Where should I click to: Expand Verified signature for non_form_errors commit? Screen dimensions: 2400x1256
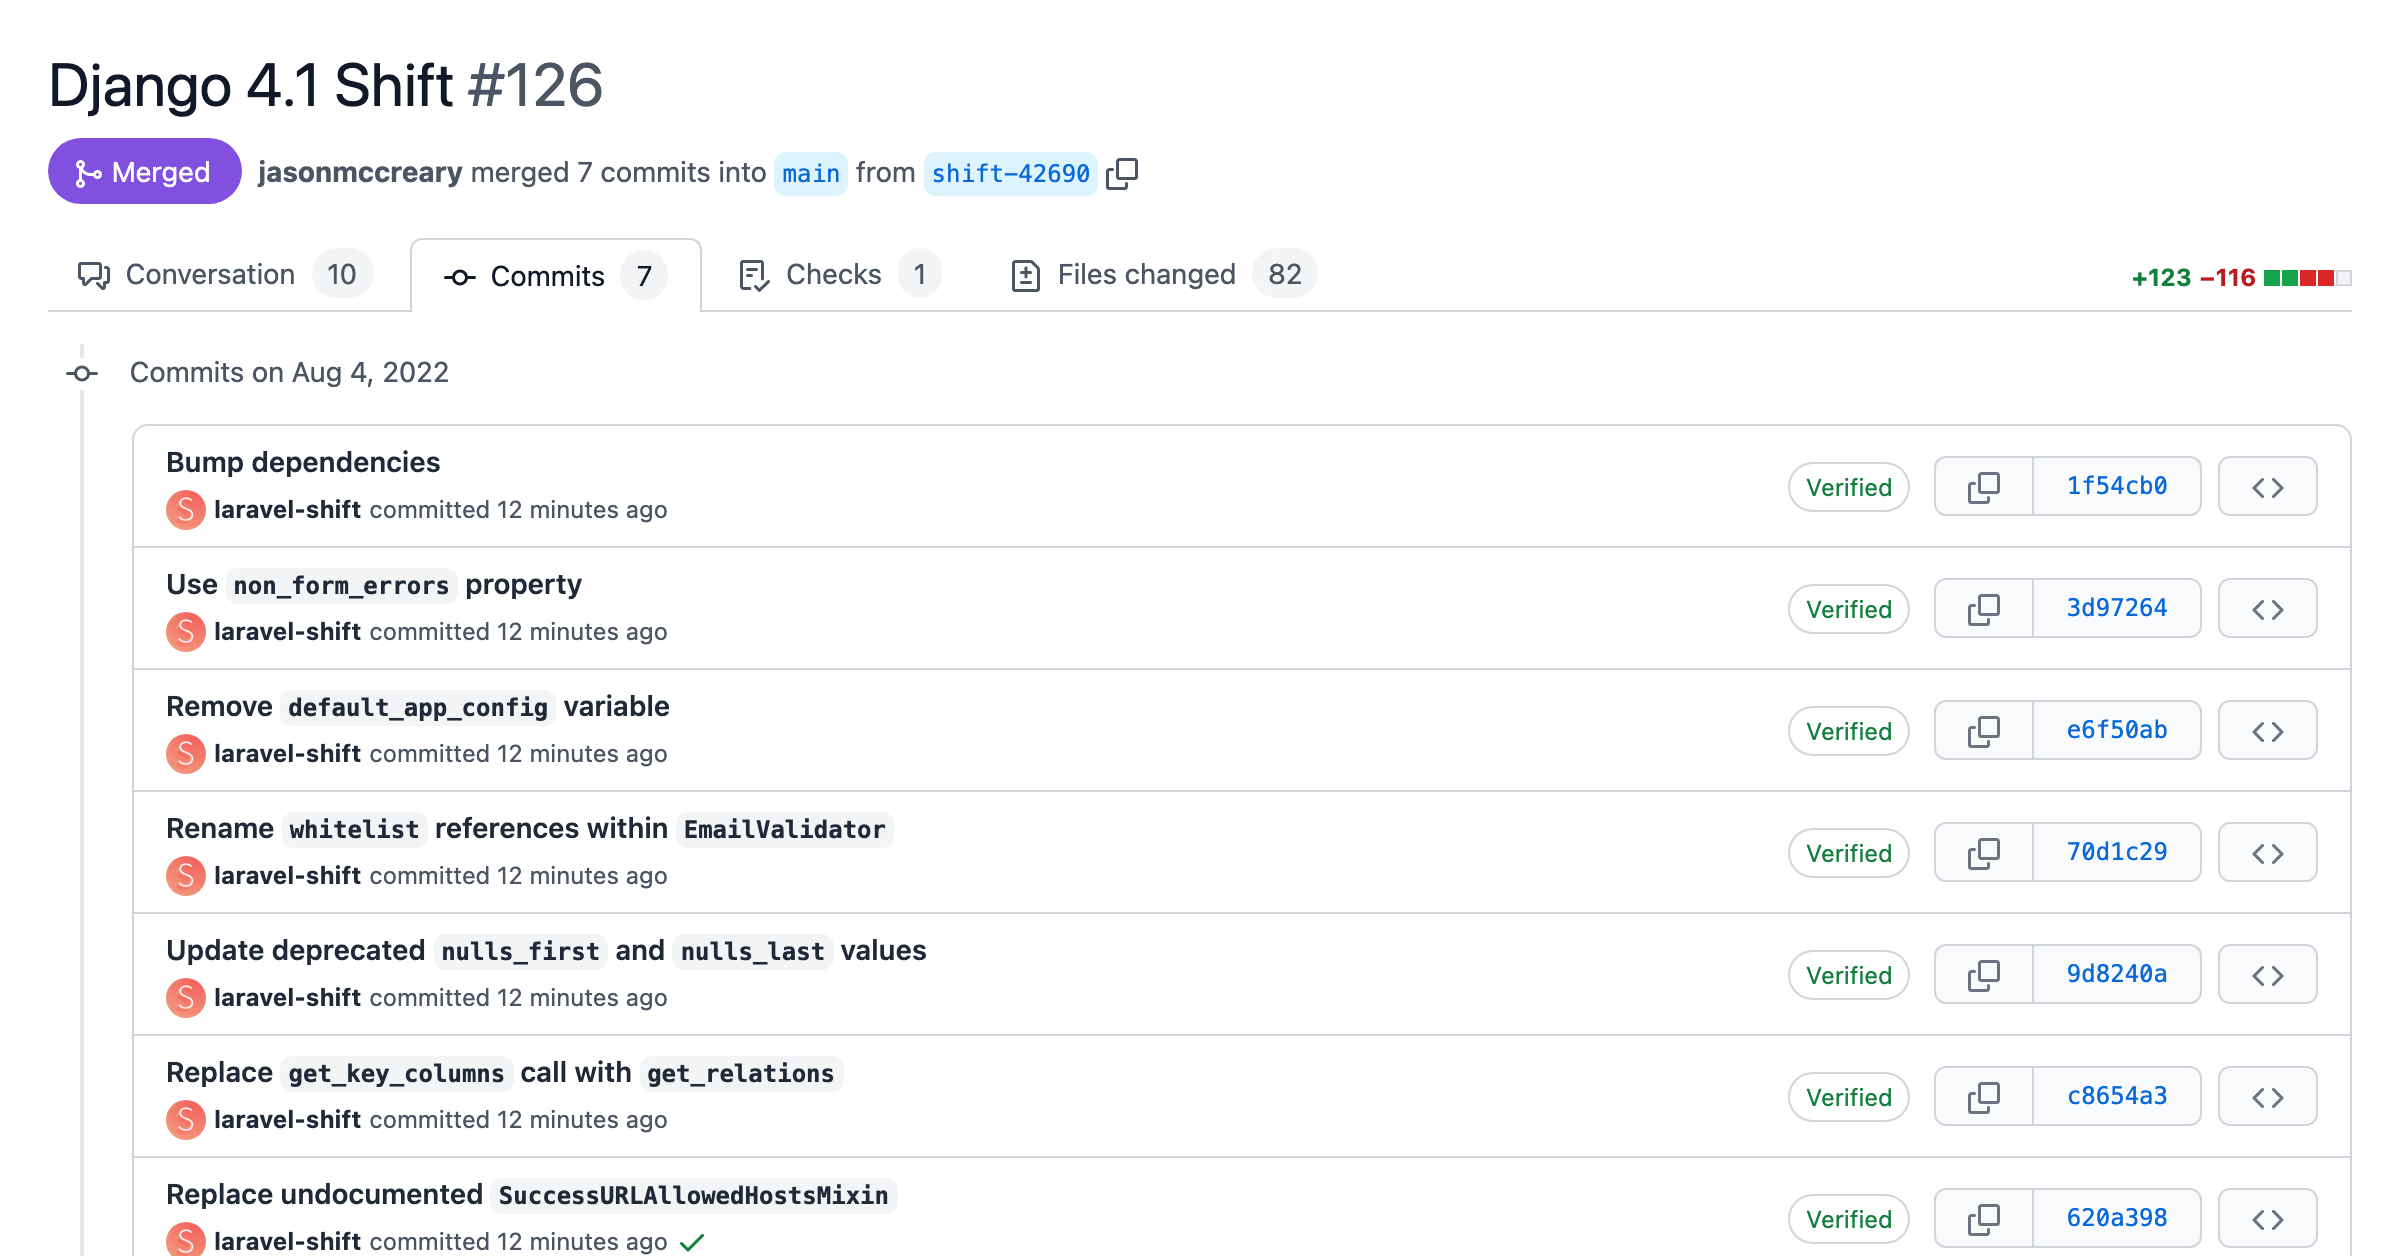click(x=1848, y=609)
